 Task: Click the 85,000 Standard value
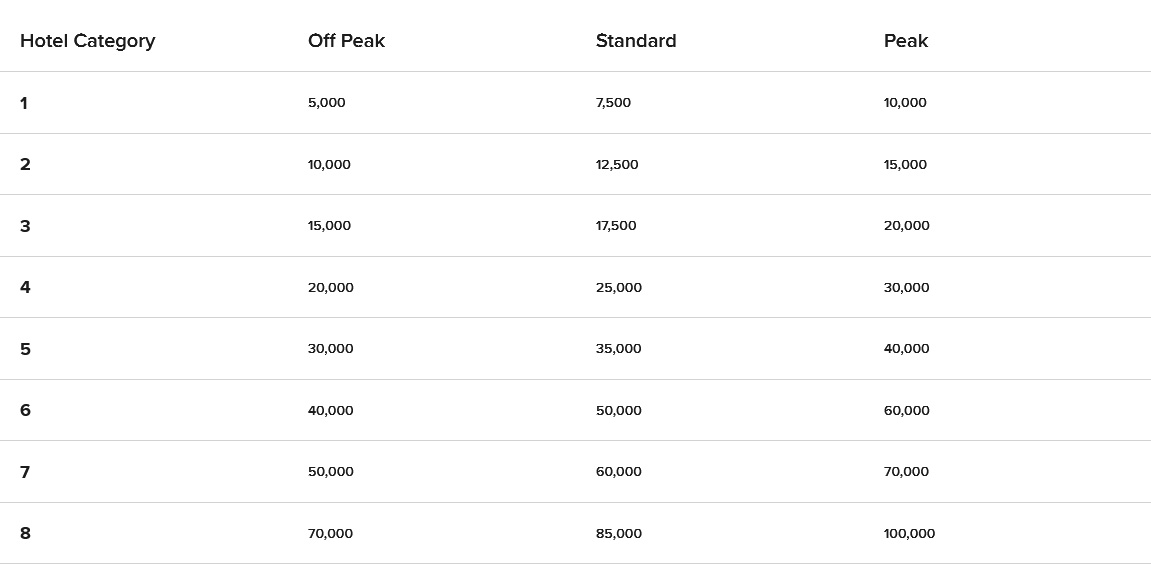[x=619, y=533]
